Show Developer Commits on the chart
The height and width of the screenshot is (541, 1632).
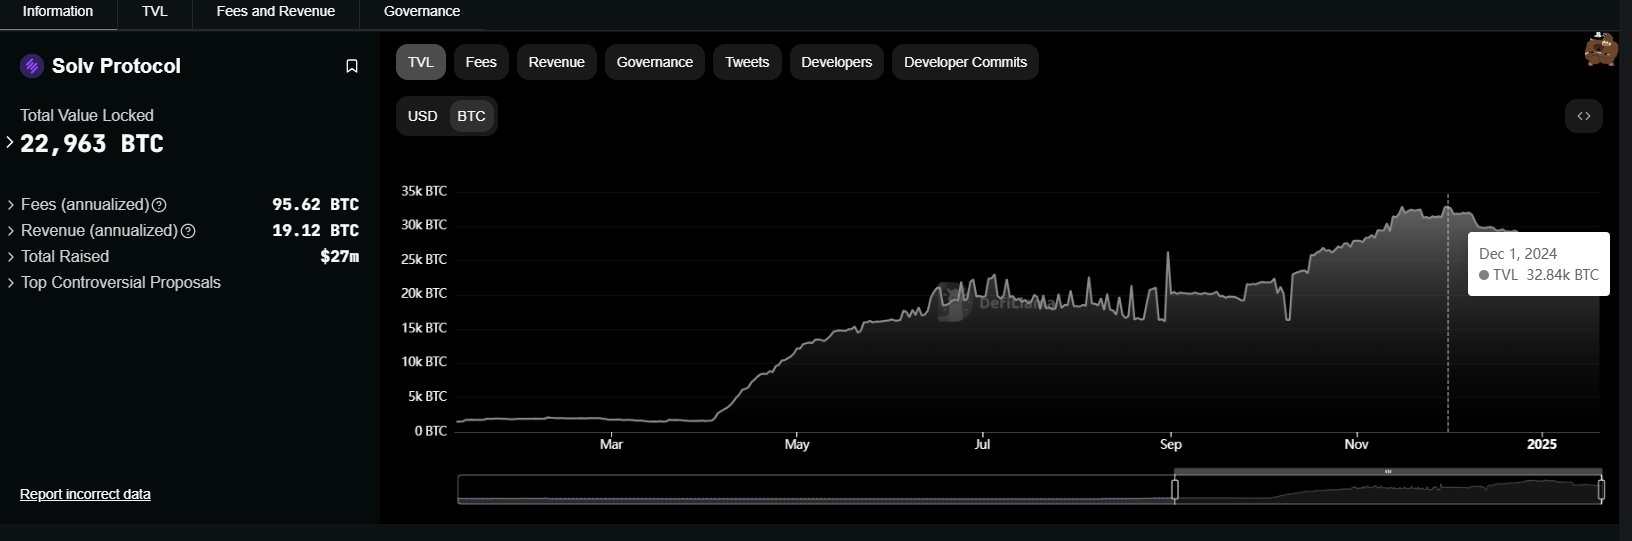pyautogui.click(x=965, y=62)
